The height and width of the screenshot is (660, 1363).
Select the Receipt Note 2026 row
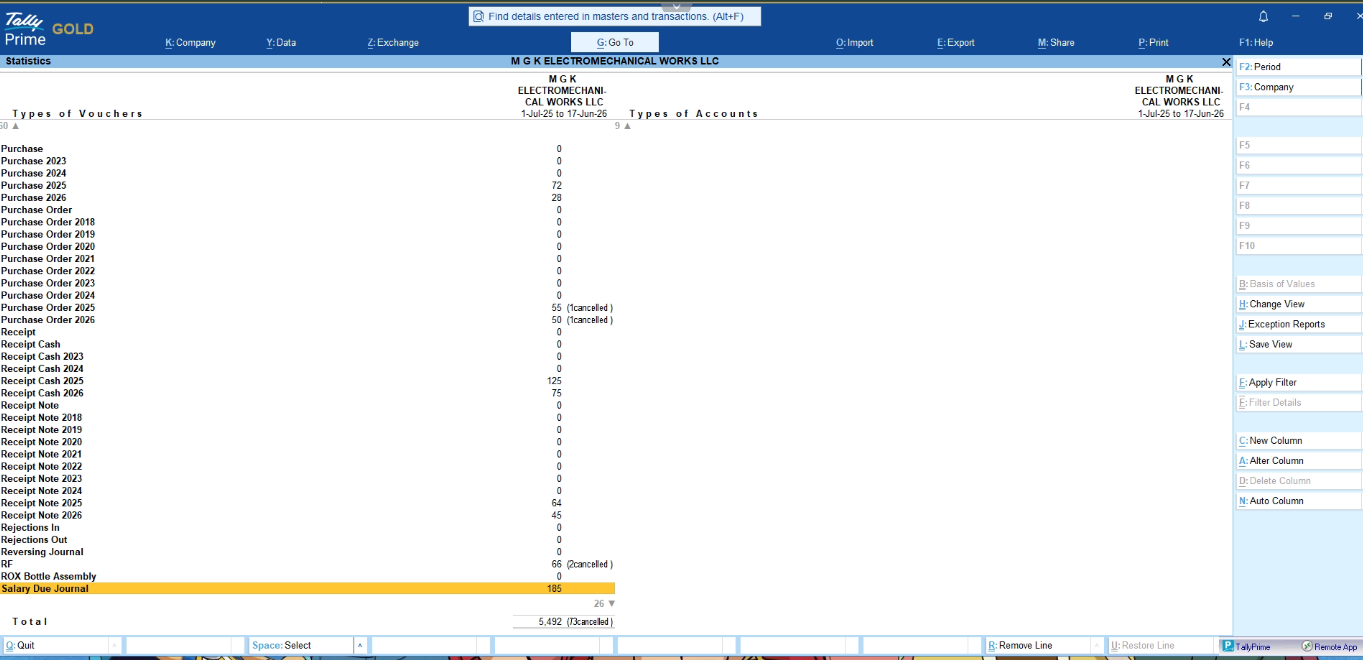coord(307,516)
